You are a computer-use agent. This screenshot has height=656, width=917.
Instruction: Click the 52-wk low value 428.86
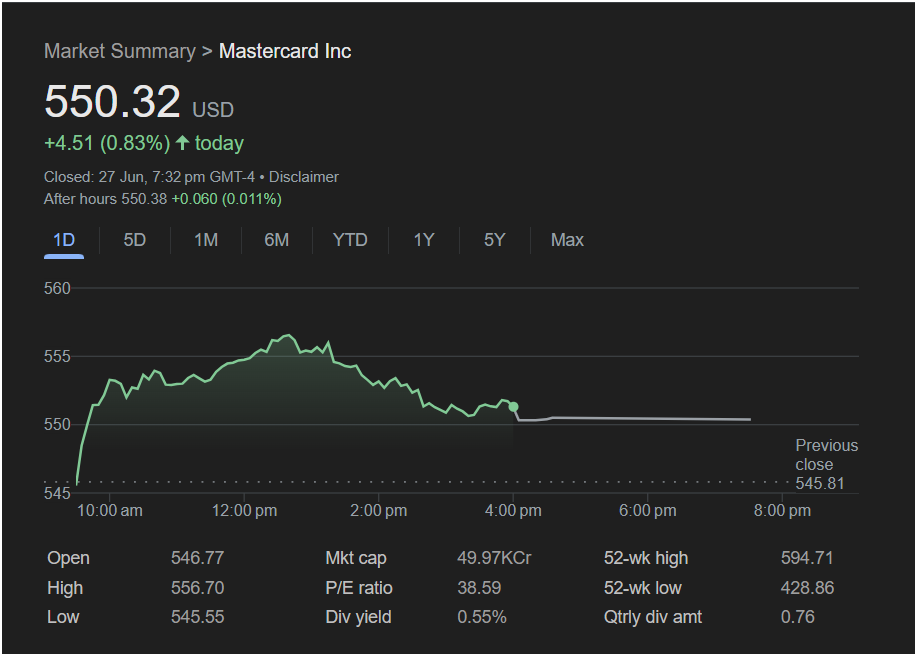807,588
